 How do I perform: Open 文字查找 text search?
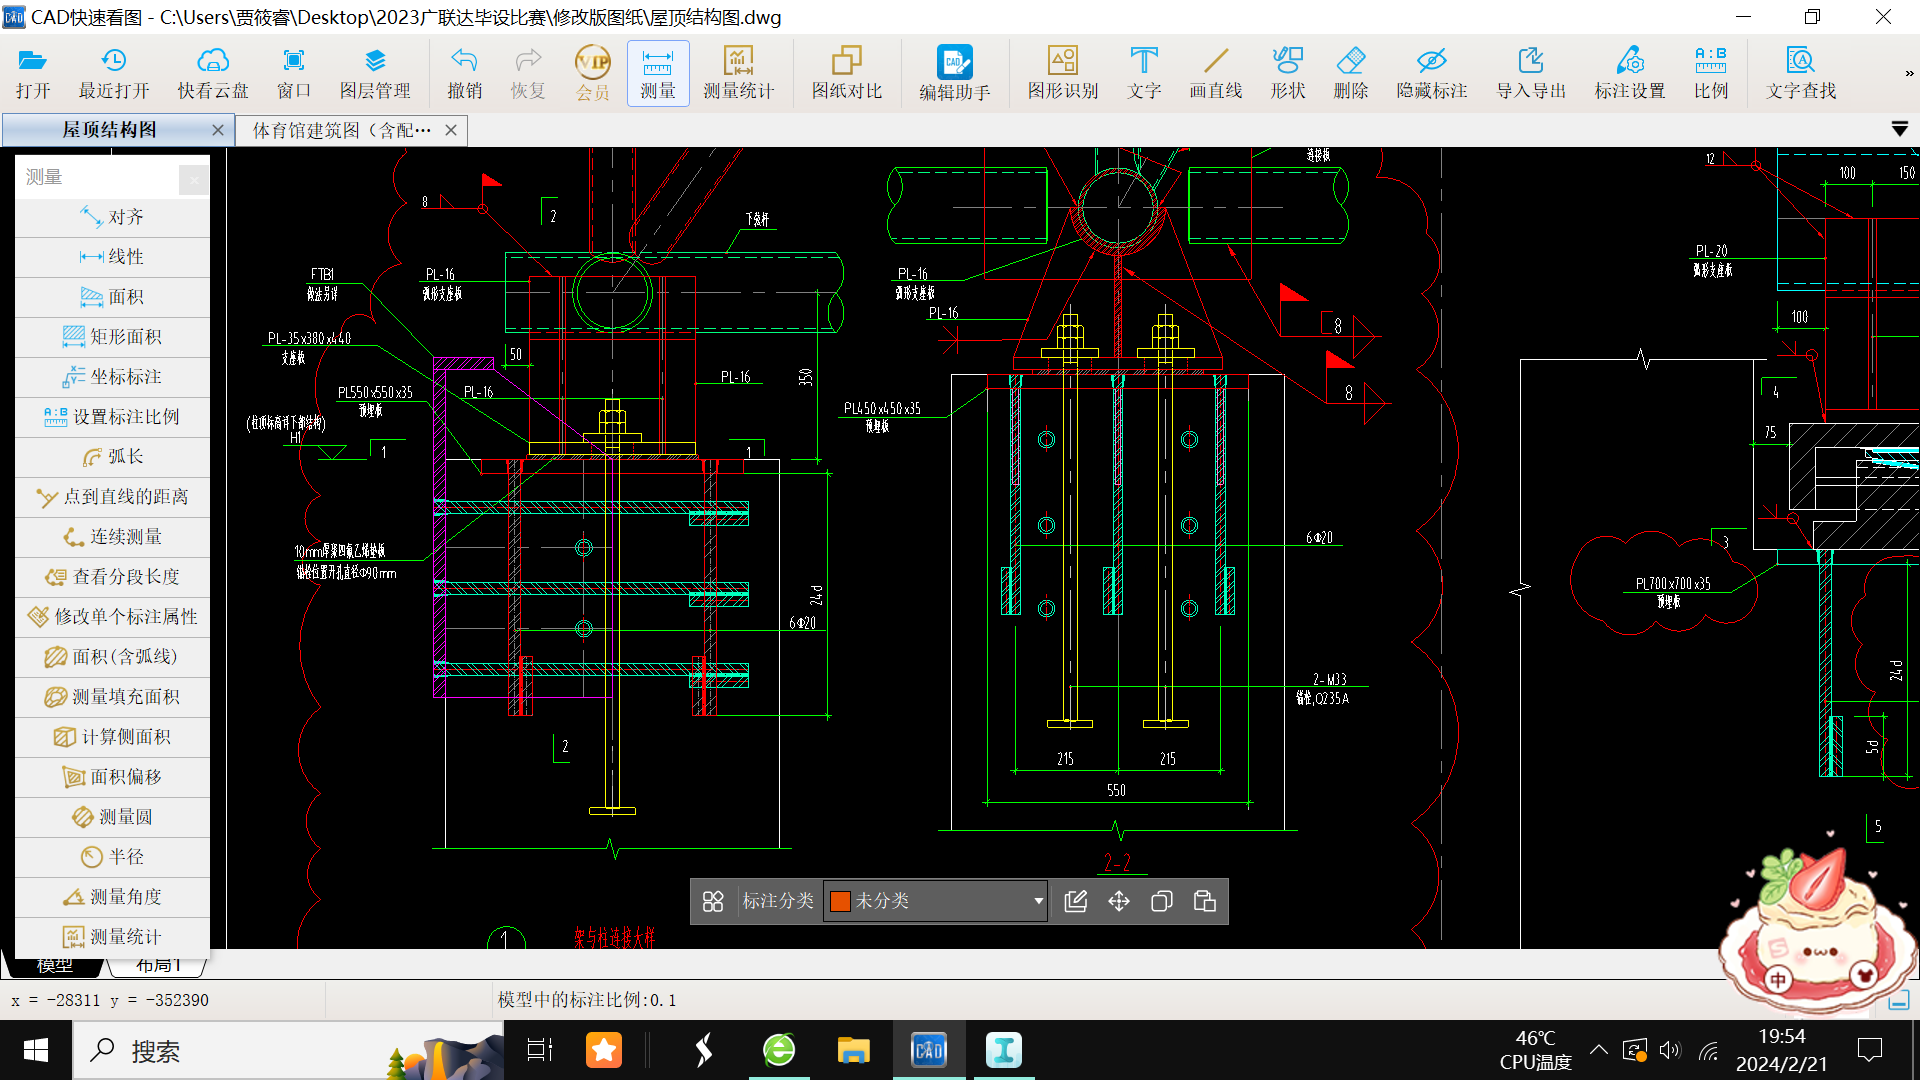point(1801,74)
